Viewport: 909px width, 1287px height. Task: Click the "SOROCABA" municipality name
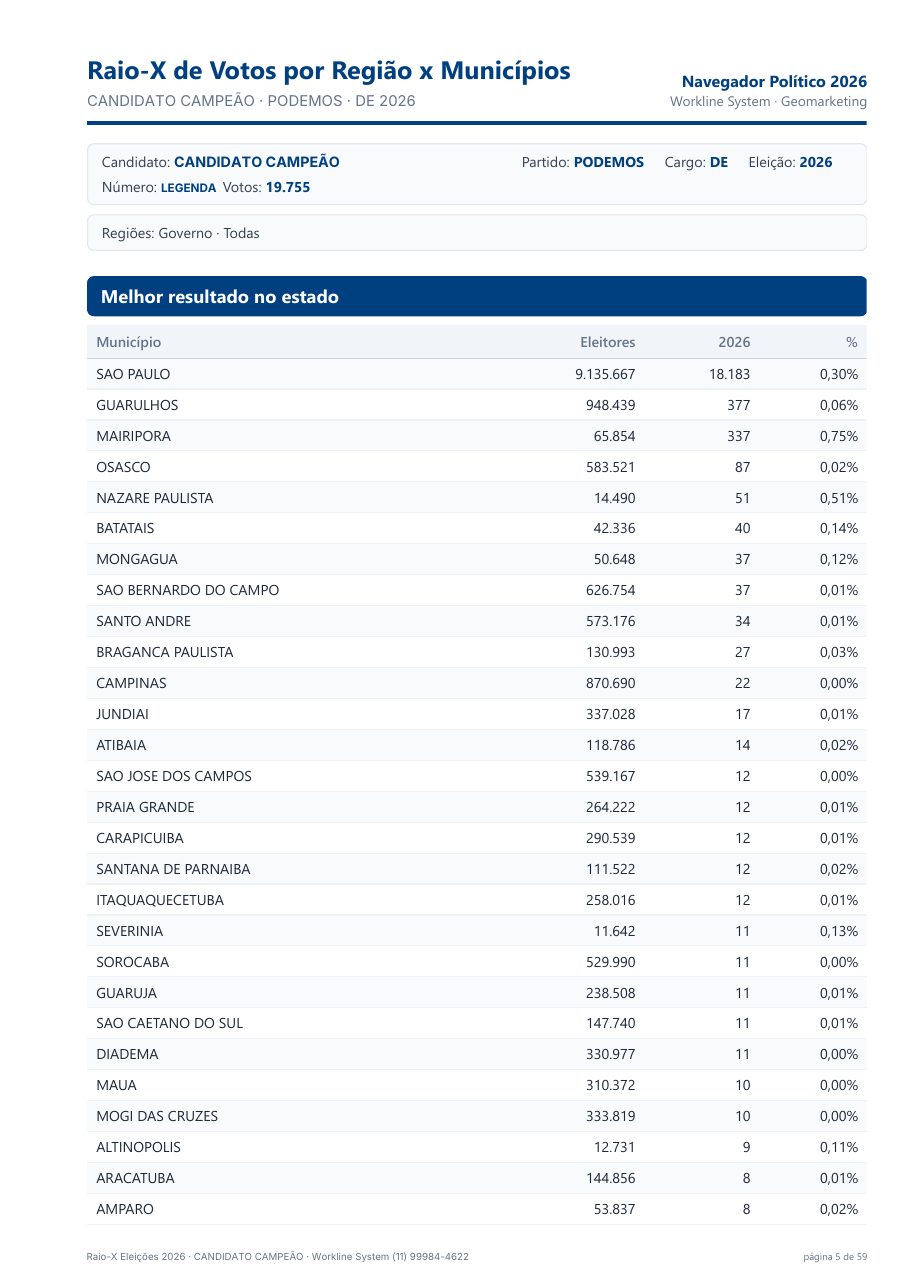pos(133,962)
